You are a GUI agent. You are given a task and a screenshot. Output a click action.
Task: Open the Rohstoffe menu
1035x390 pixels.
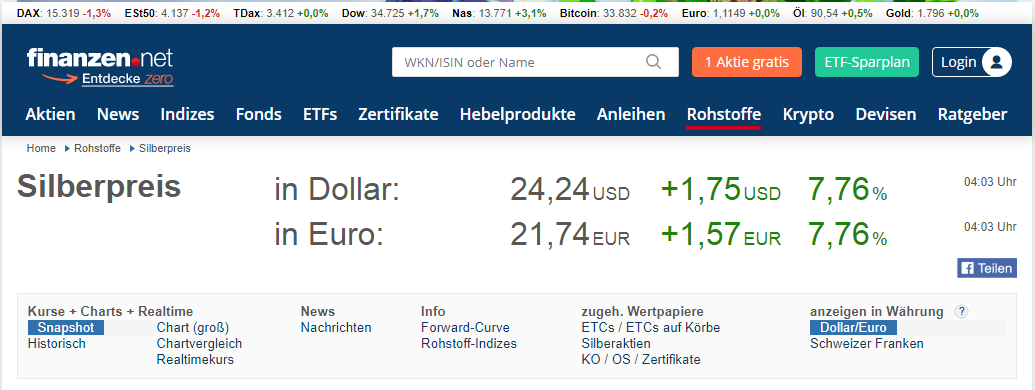tap(723, 114)
